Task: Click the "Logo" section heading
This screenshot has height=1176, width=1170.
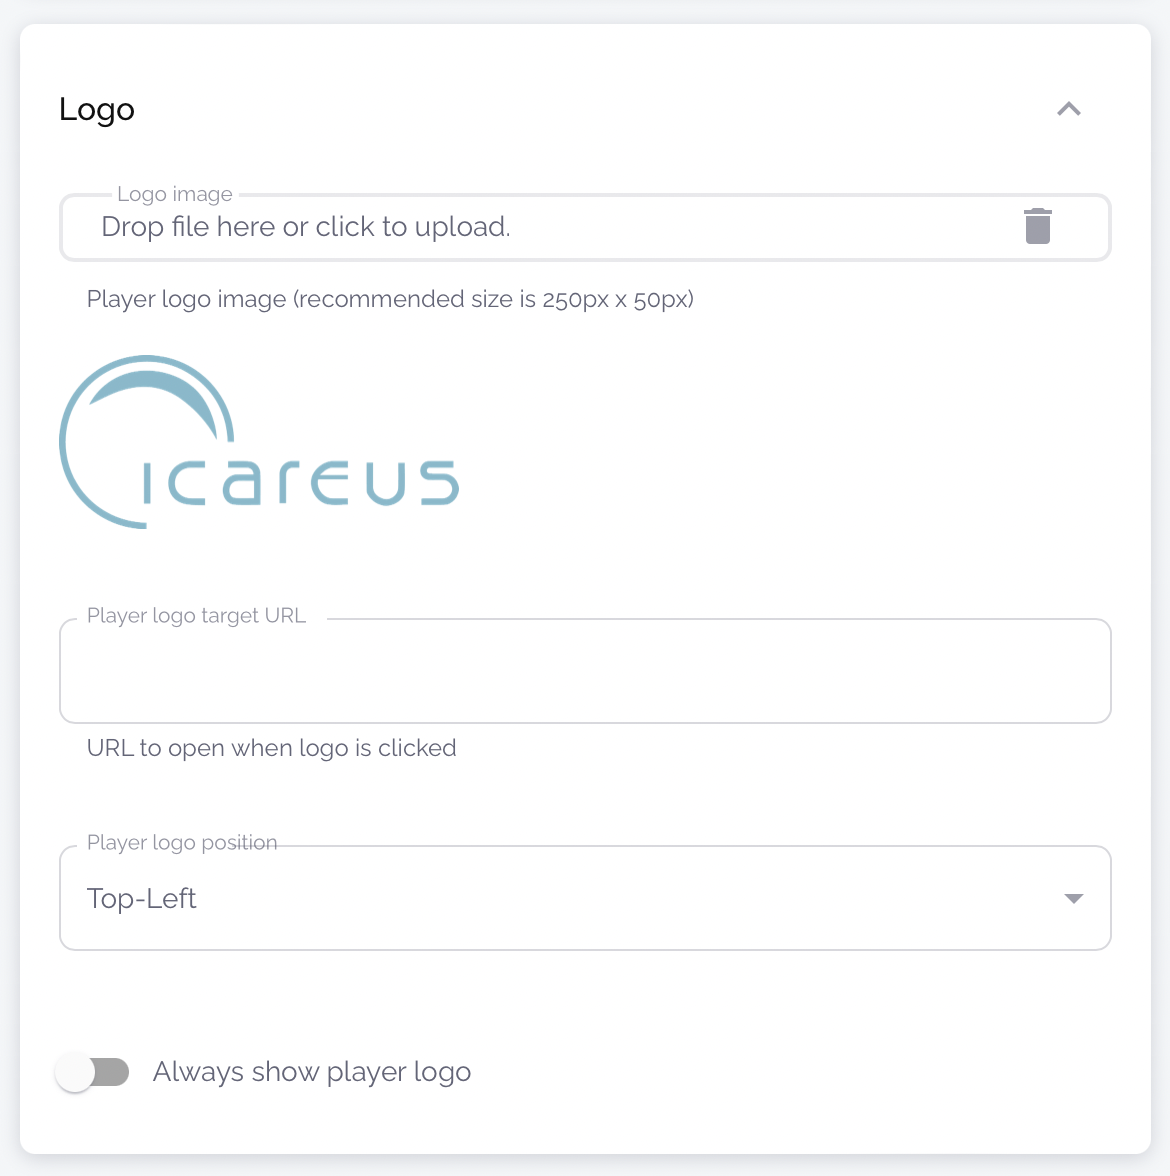Action: pyautogui.click(x=97, y=109)
